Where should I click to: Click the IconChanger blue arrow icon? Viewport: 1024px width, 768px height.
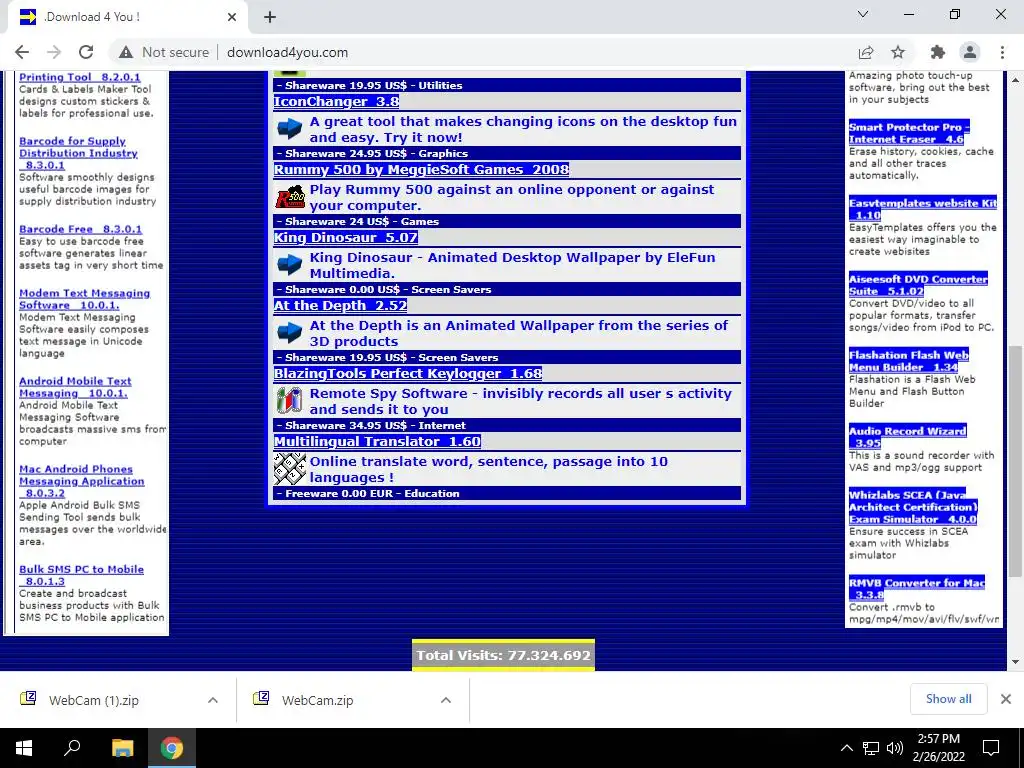289,128
